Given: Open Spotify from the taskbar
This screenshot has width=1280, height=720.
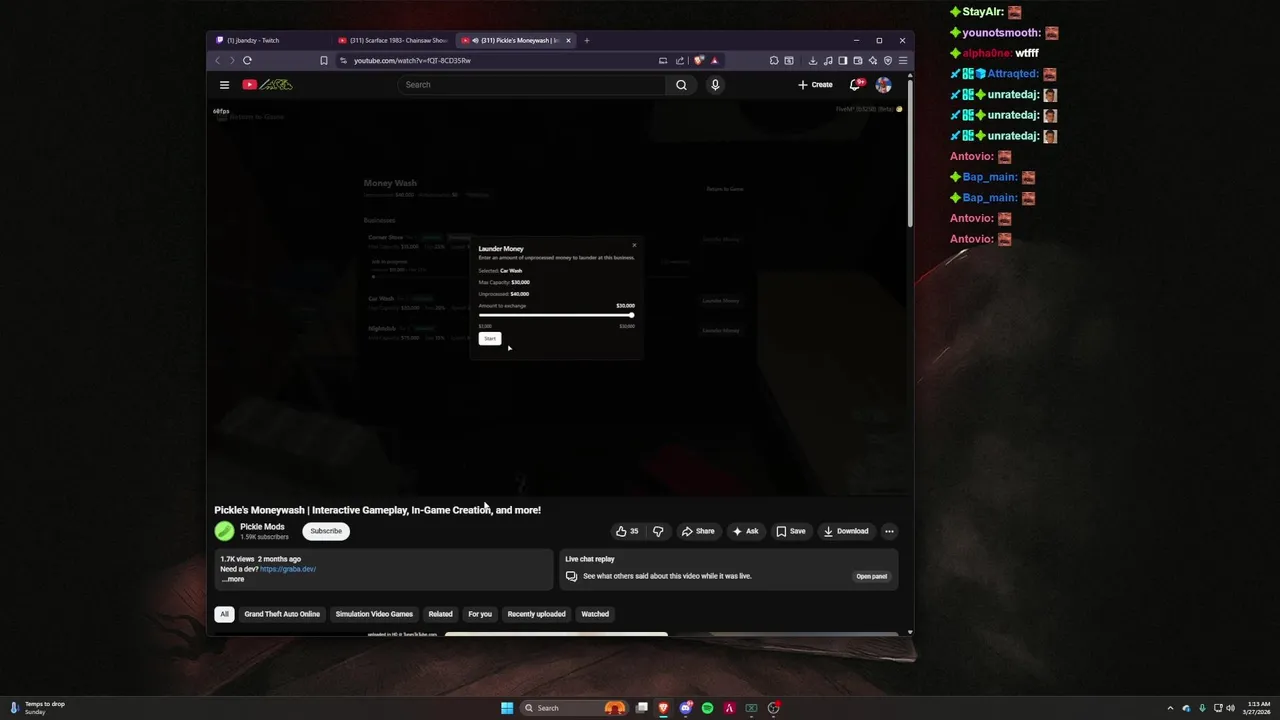Looking at the screenshot, I should click(707, 708).
